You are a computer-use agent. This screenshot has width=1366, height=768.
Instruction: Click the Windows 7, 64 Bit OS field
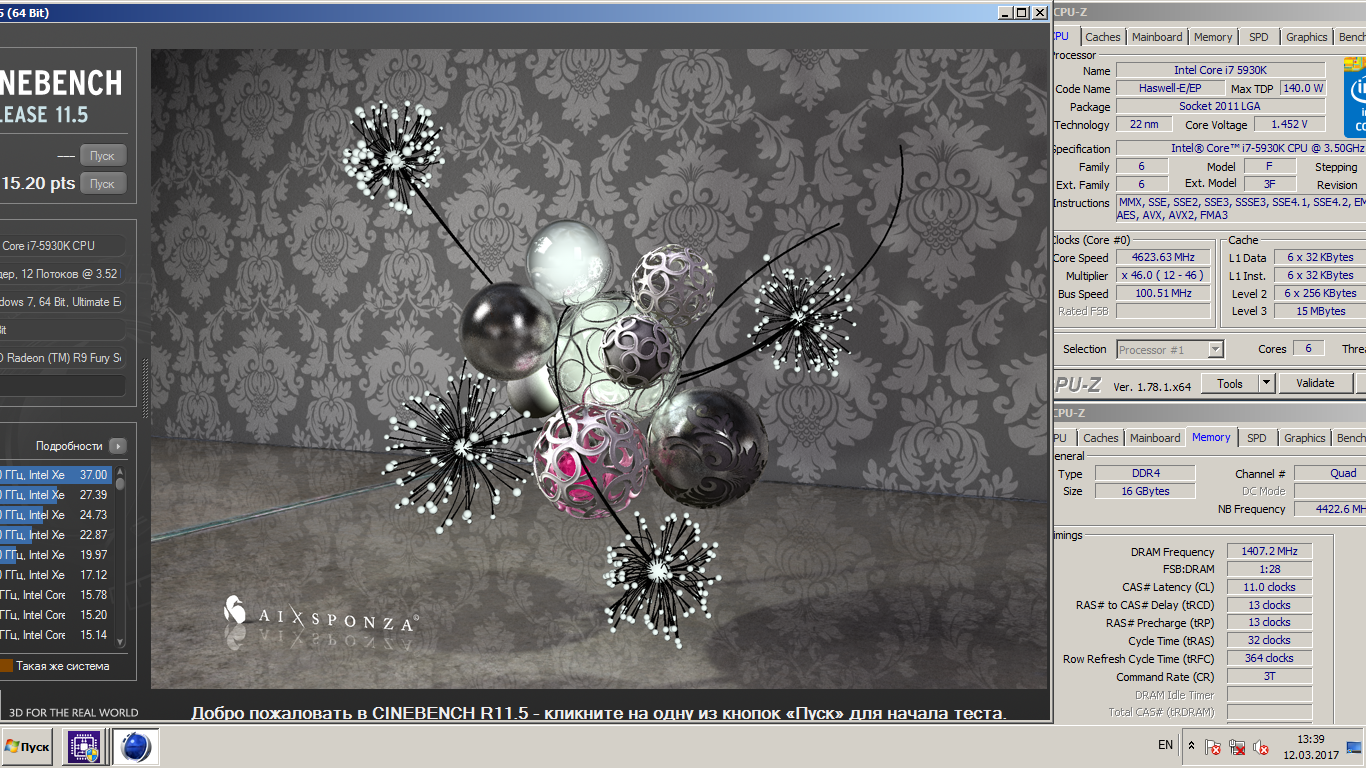tap(63, 302)
